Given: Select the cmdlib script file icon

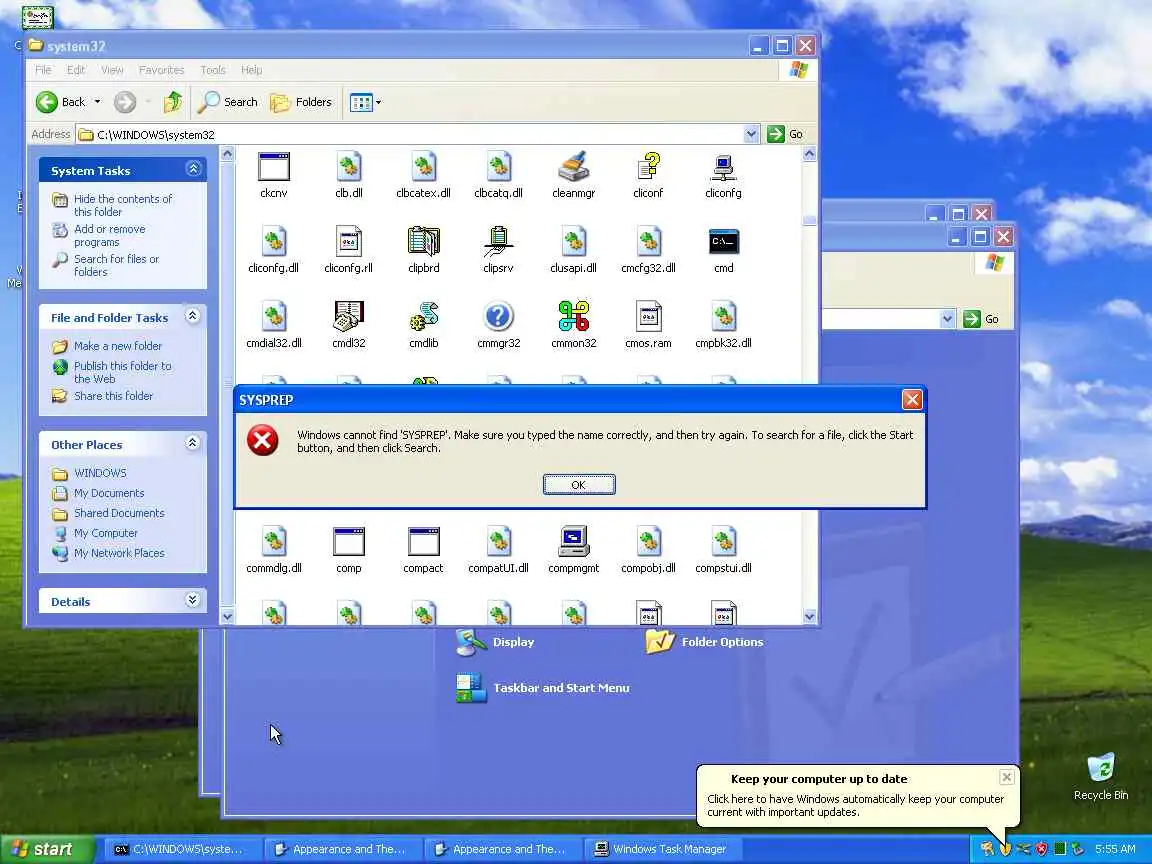Looking at the screenshot, I should tap(424, 317).
